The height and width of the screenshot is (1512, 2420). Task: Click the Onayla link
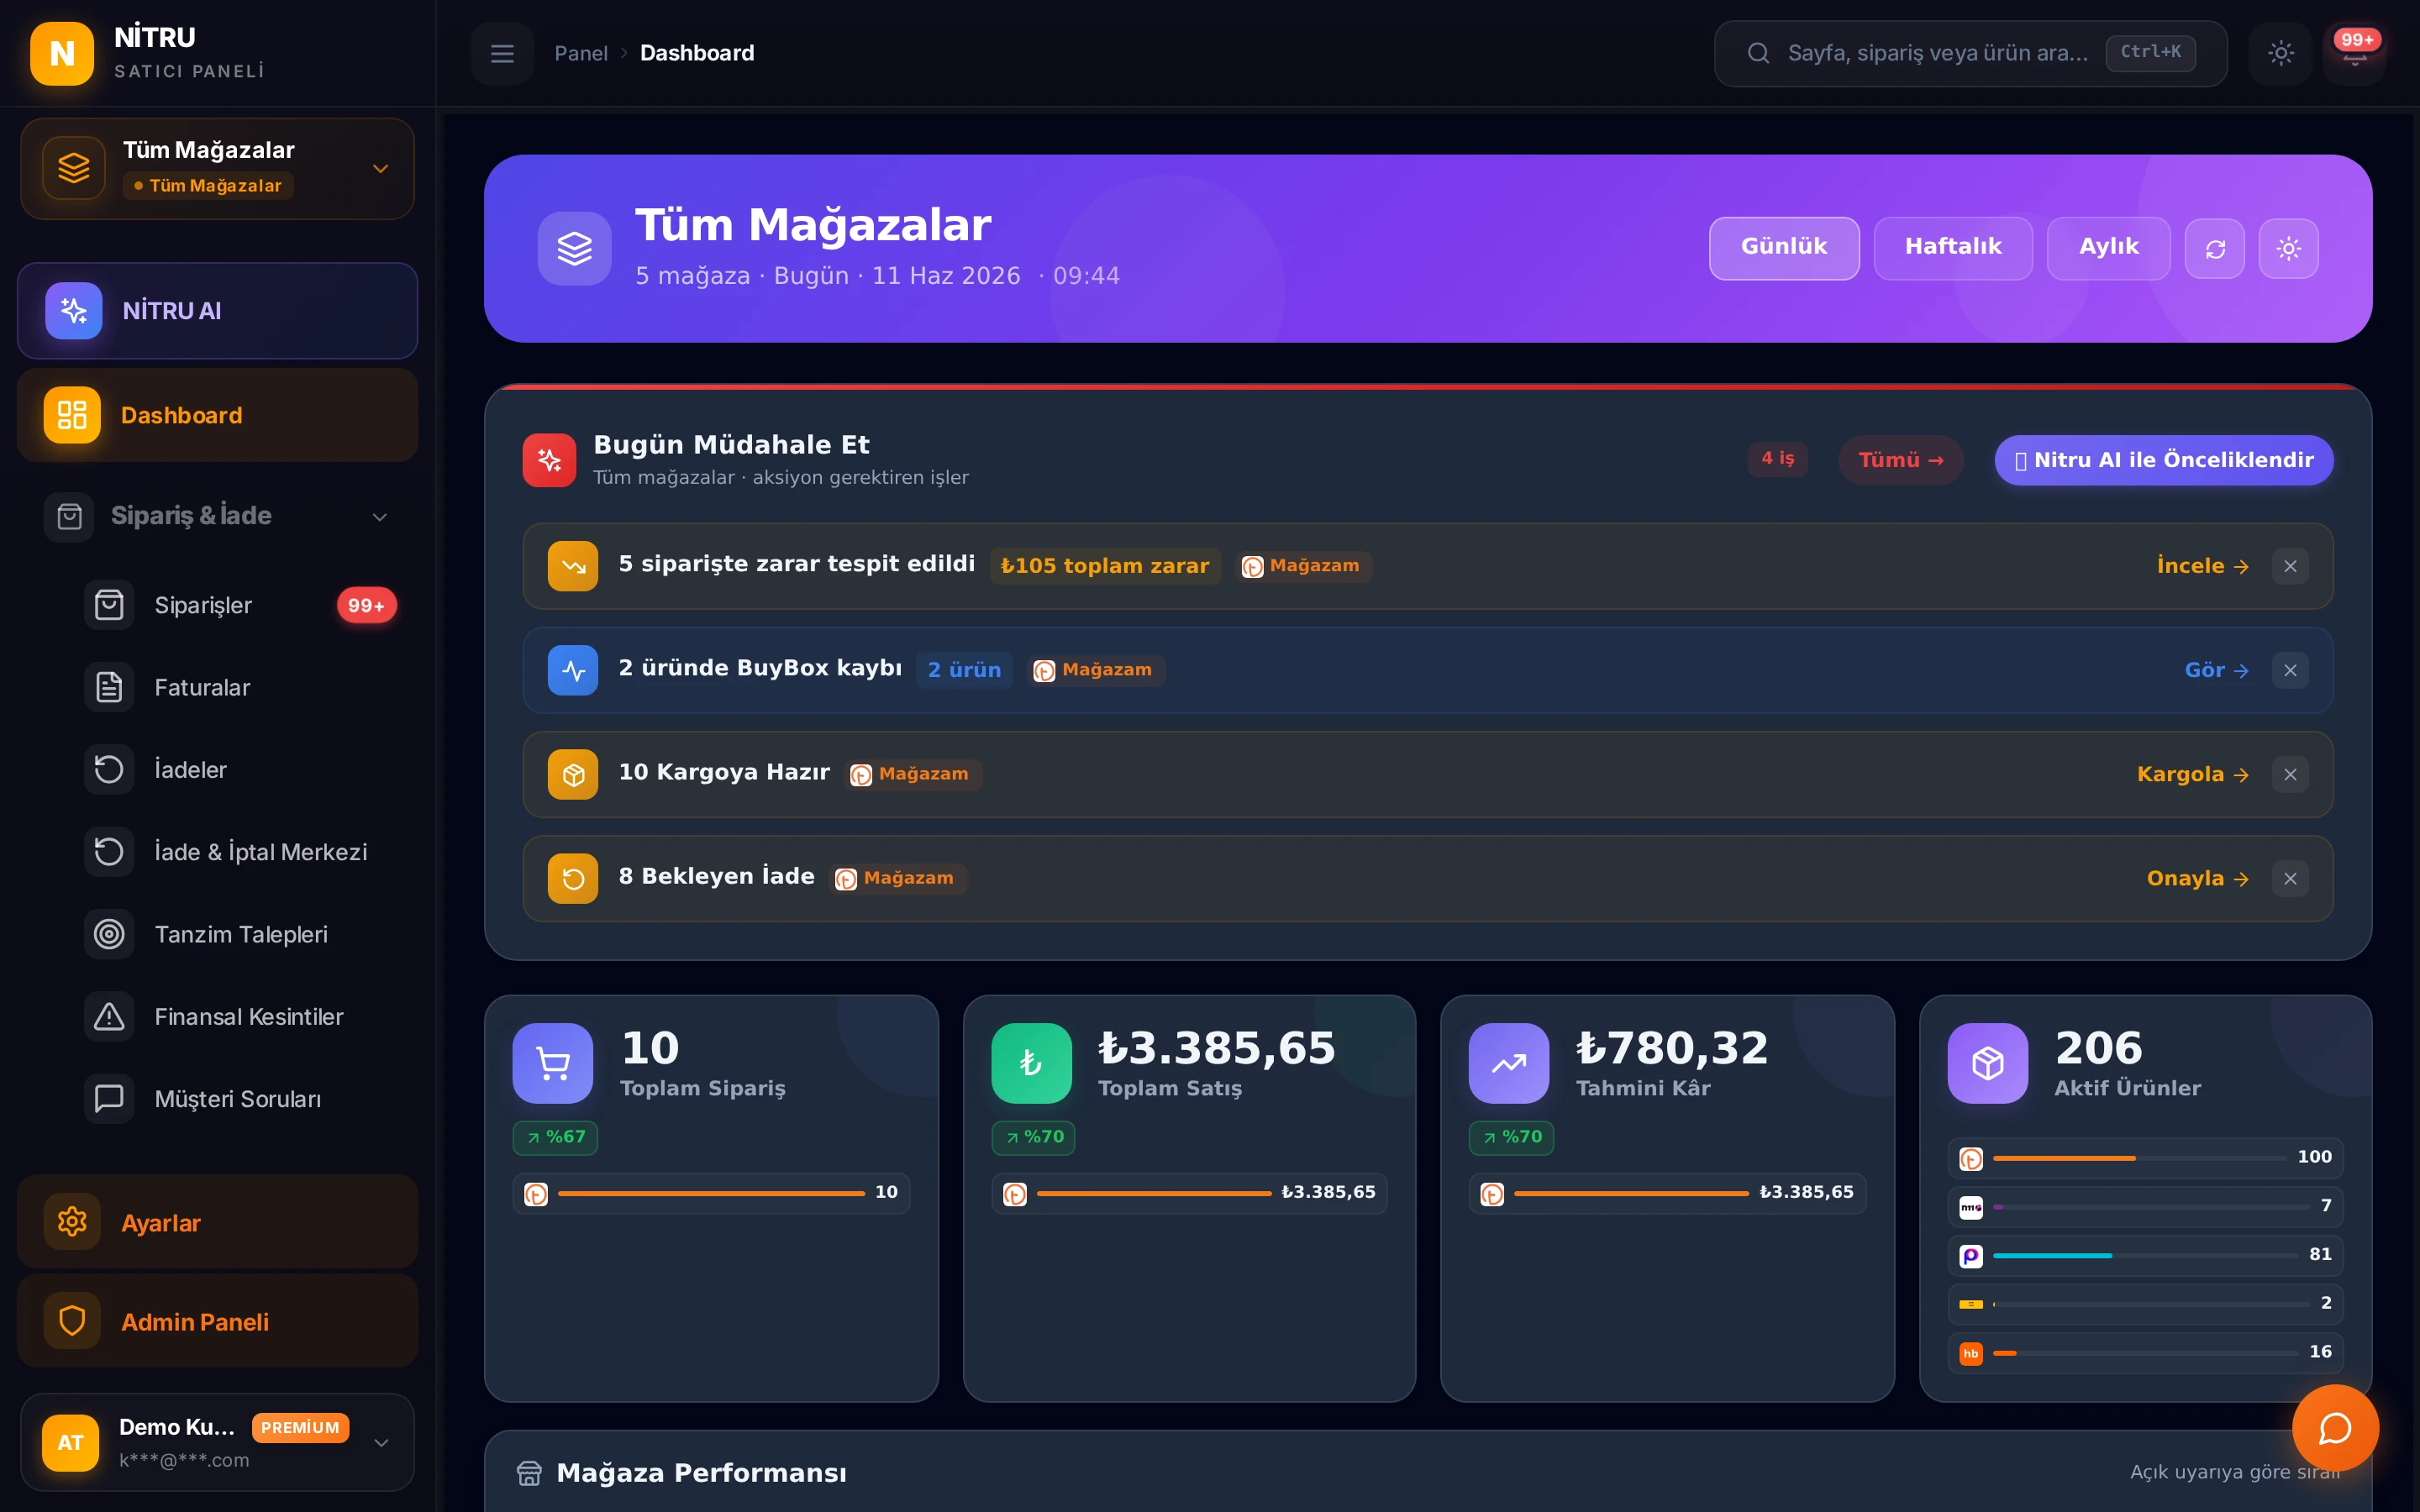2197,878
